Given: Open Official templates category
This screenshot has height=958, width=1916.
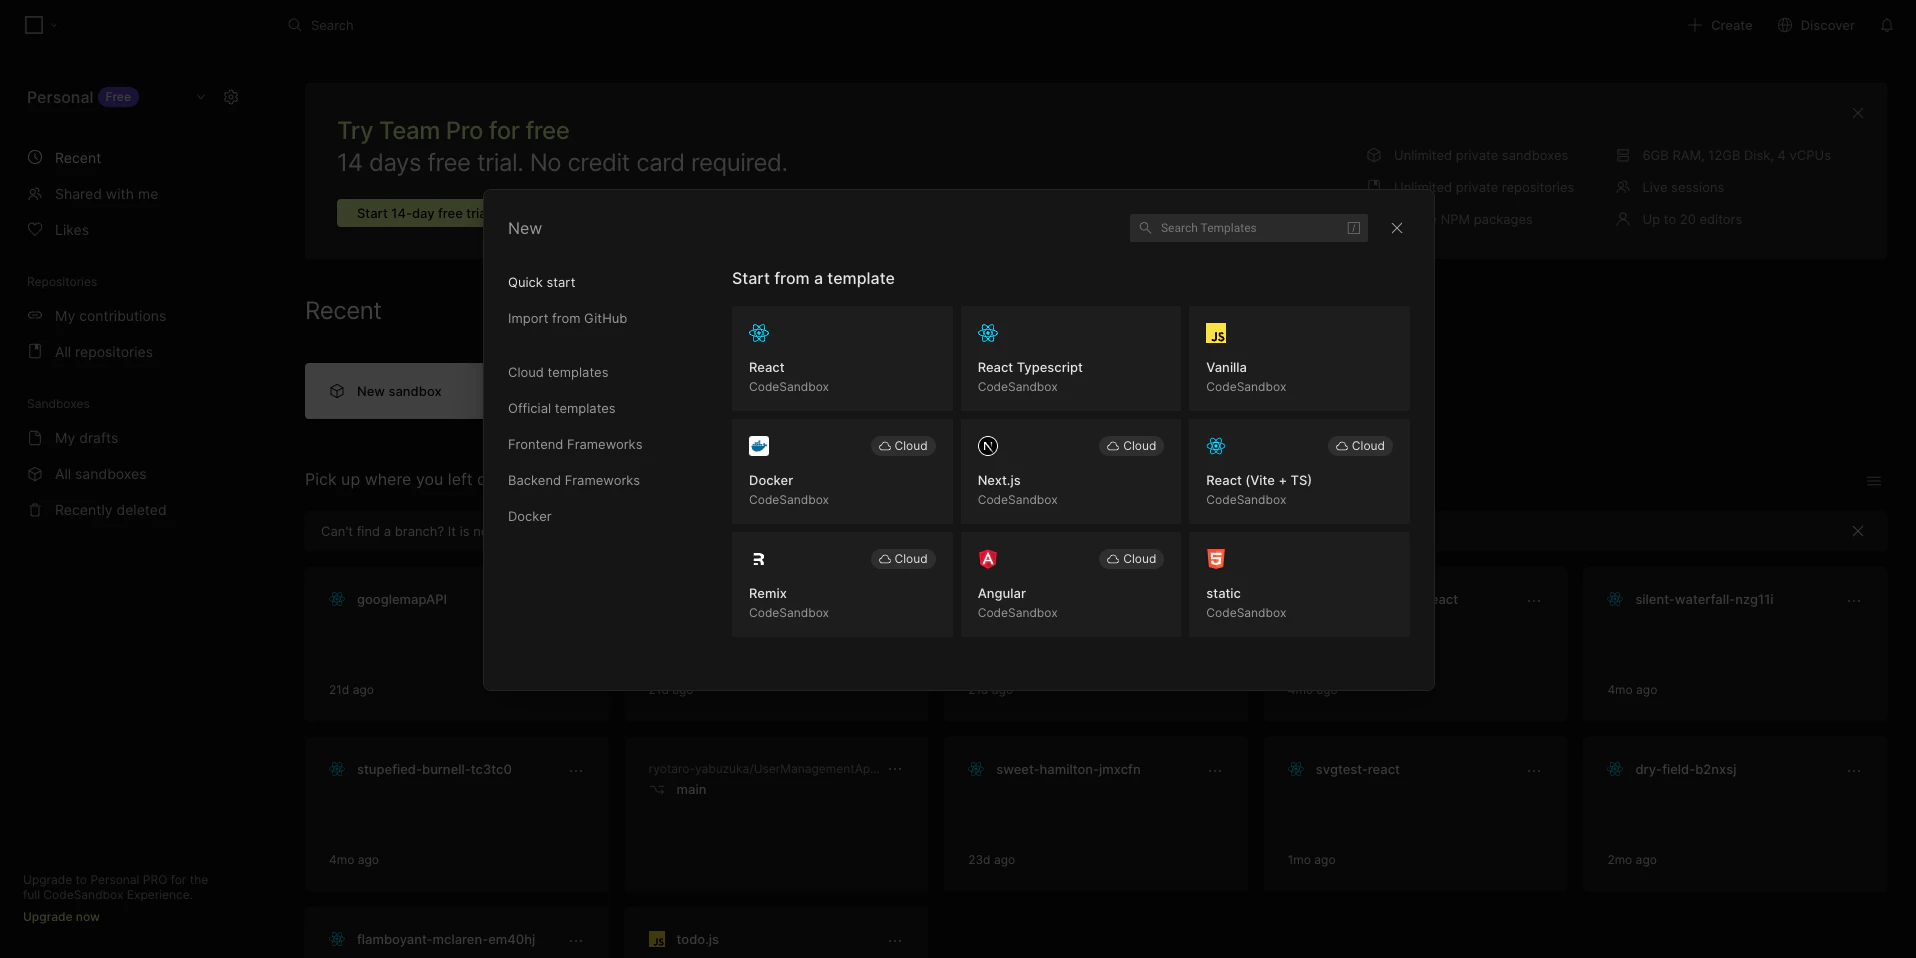Looking at the screenshot, I should click(562, 409).
